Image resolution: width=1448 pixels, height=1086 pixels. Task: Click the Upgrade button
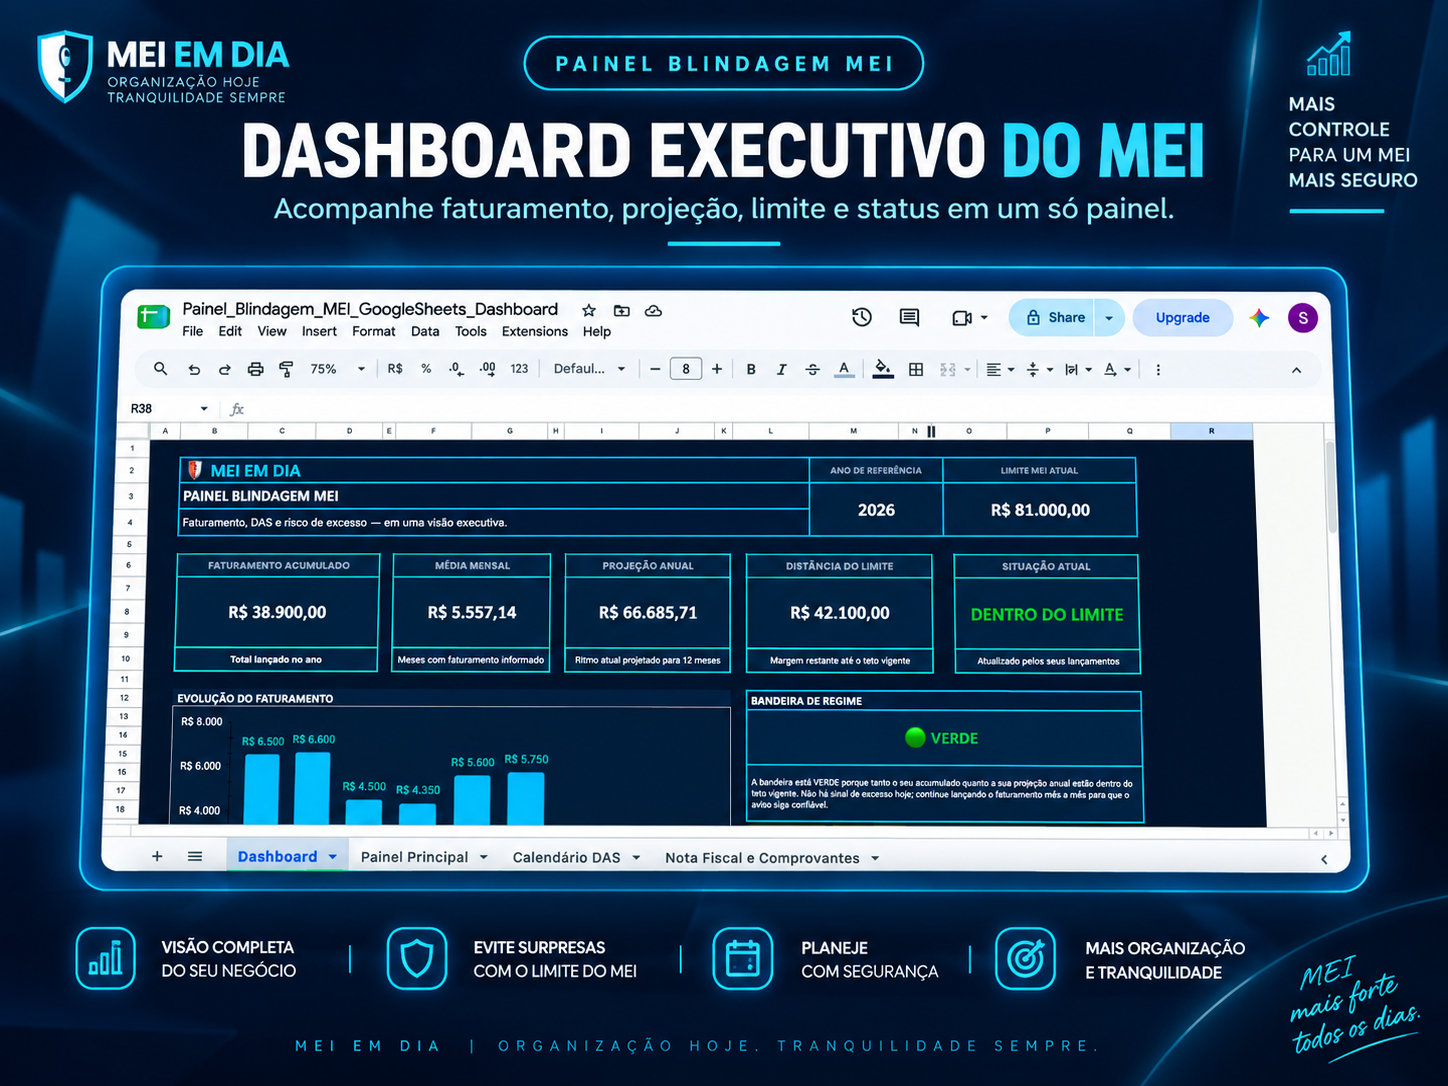[x=1183, y=318]
